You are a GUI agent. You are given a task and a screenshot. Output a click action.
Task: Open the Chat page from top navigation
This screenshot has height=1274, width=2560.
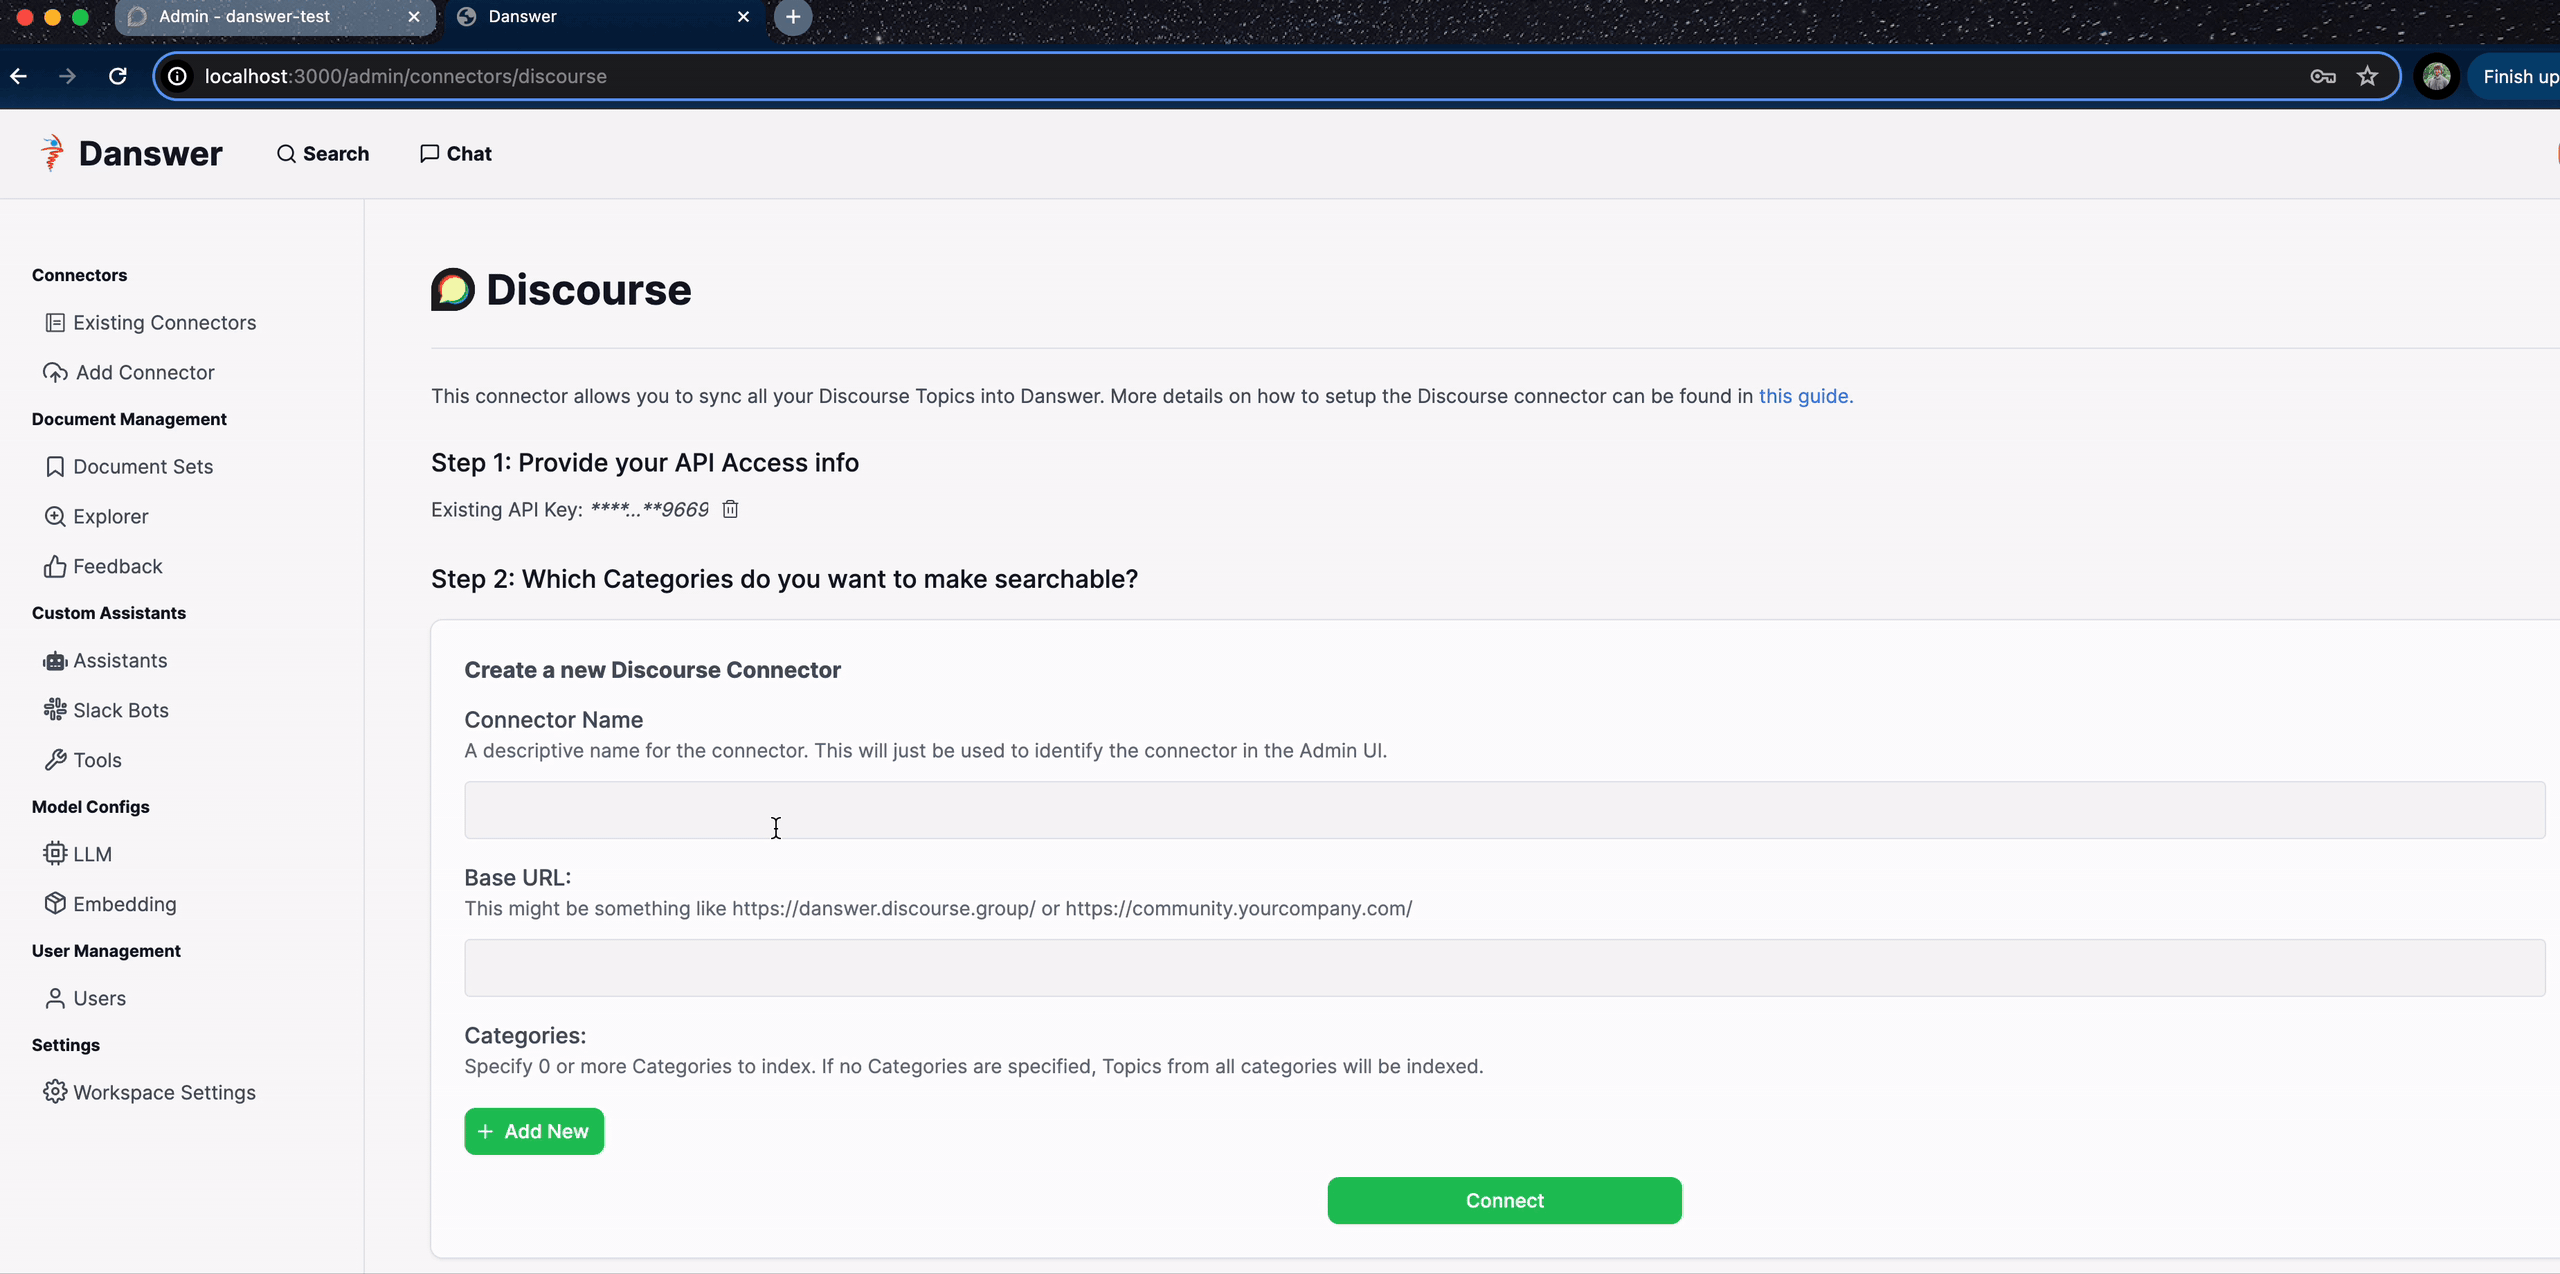455,153
